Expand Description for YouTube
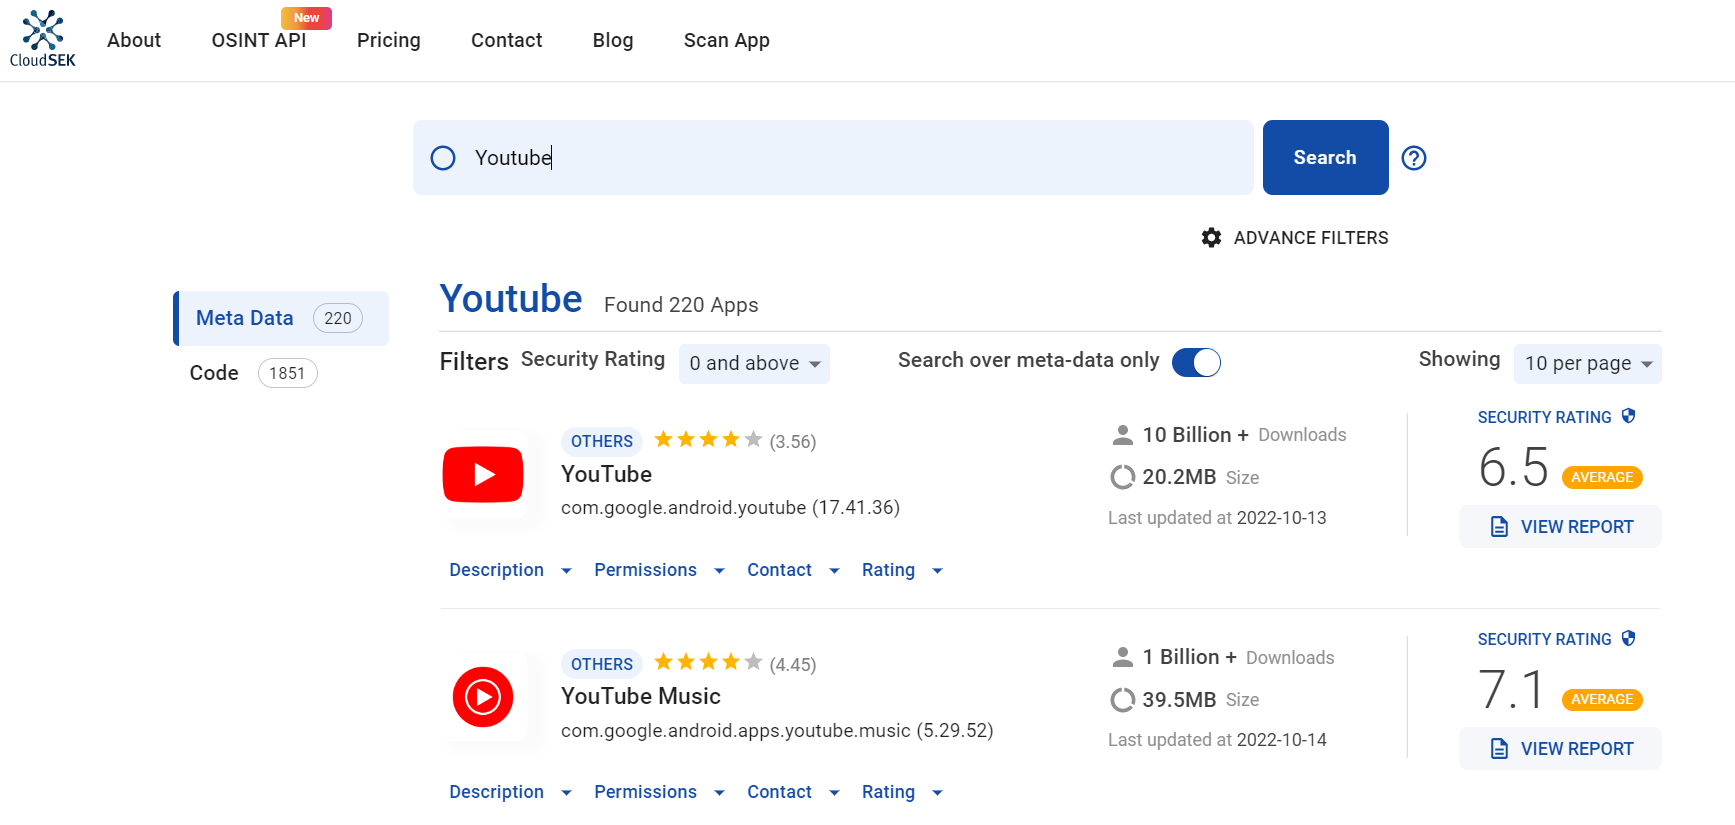Viewport: 1735px width, 825px height. click(510, 570)
